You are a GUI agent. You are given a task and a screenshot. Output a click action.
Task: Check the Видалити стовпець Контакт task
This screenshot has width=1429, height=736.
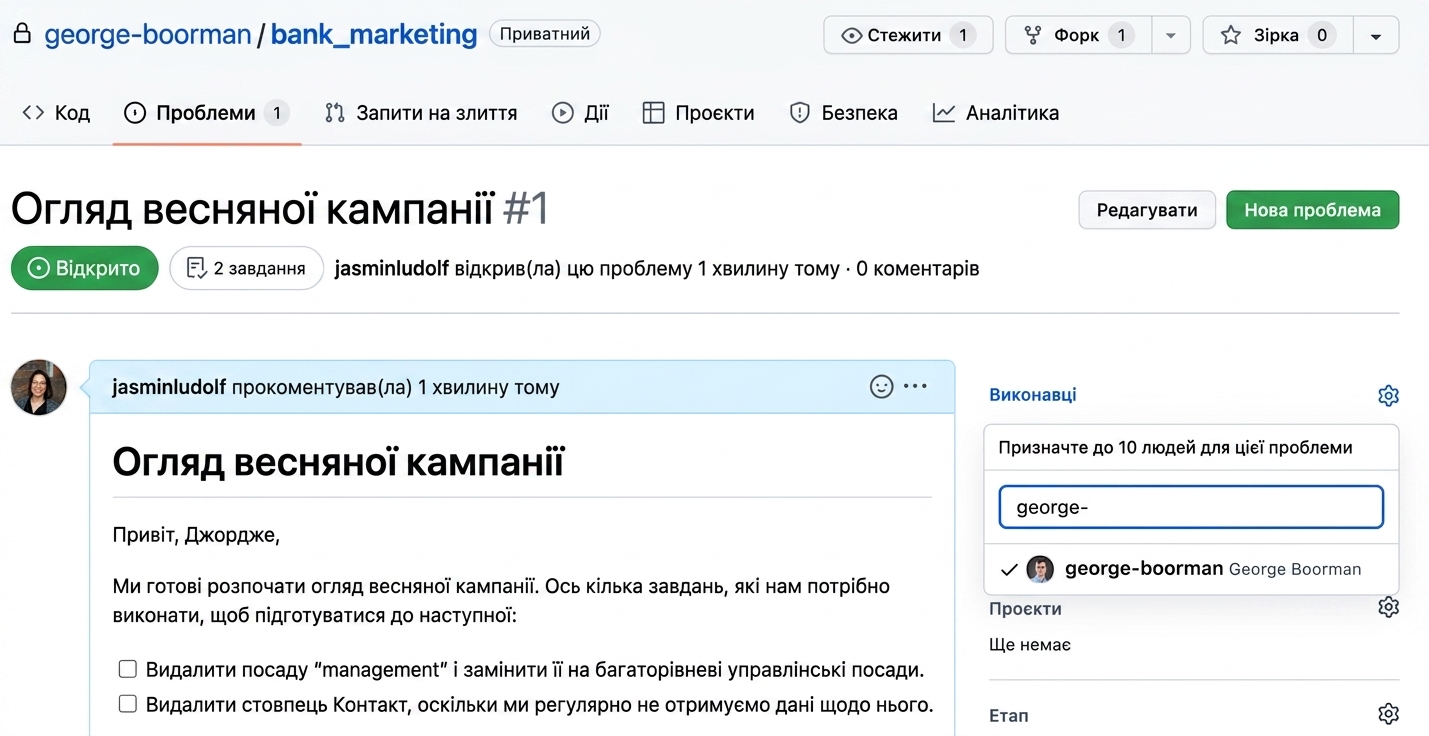[127, 704]
